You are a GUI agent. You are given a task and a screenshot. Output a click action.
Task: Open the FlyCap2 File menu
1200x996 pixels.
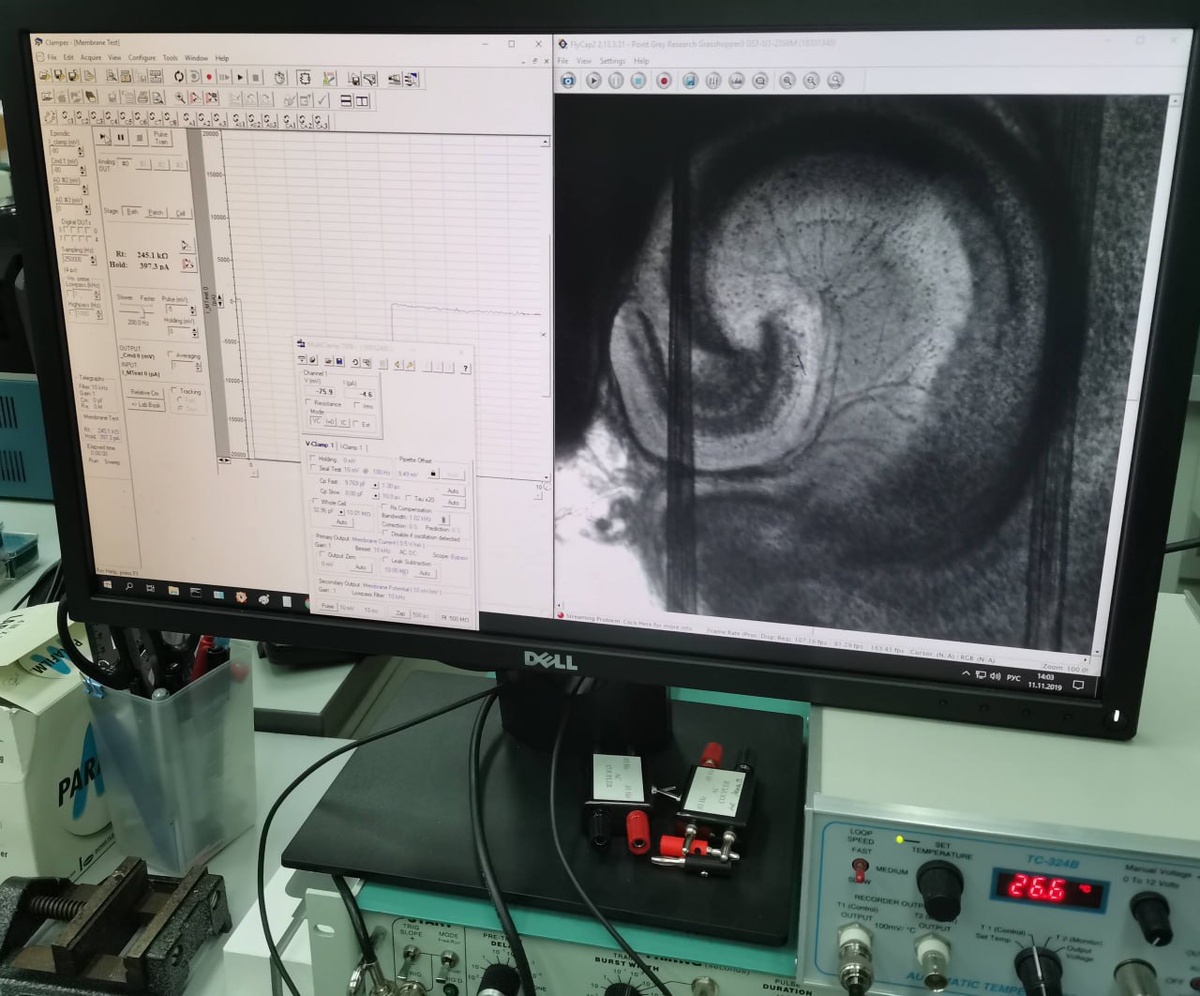(563, 61)
